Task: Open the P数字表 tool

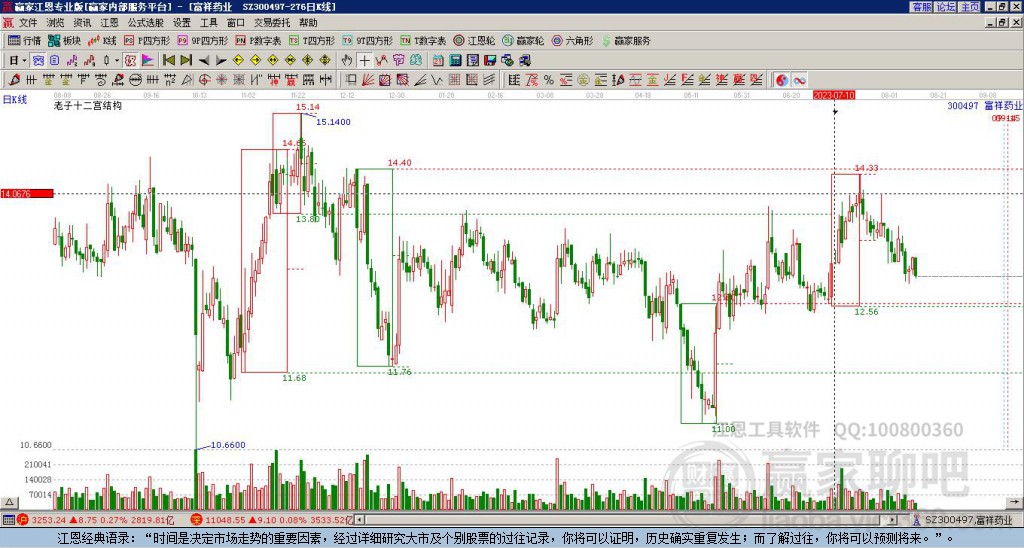Action: (258, 40)
